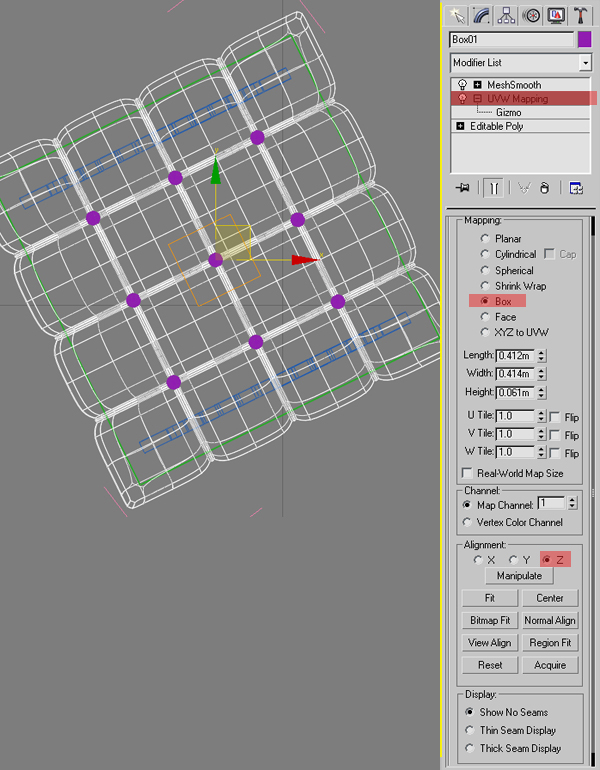Adjust the Map Channel spinner

pos(572,503)
